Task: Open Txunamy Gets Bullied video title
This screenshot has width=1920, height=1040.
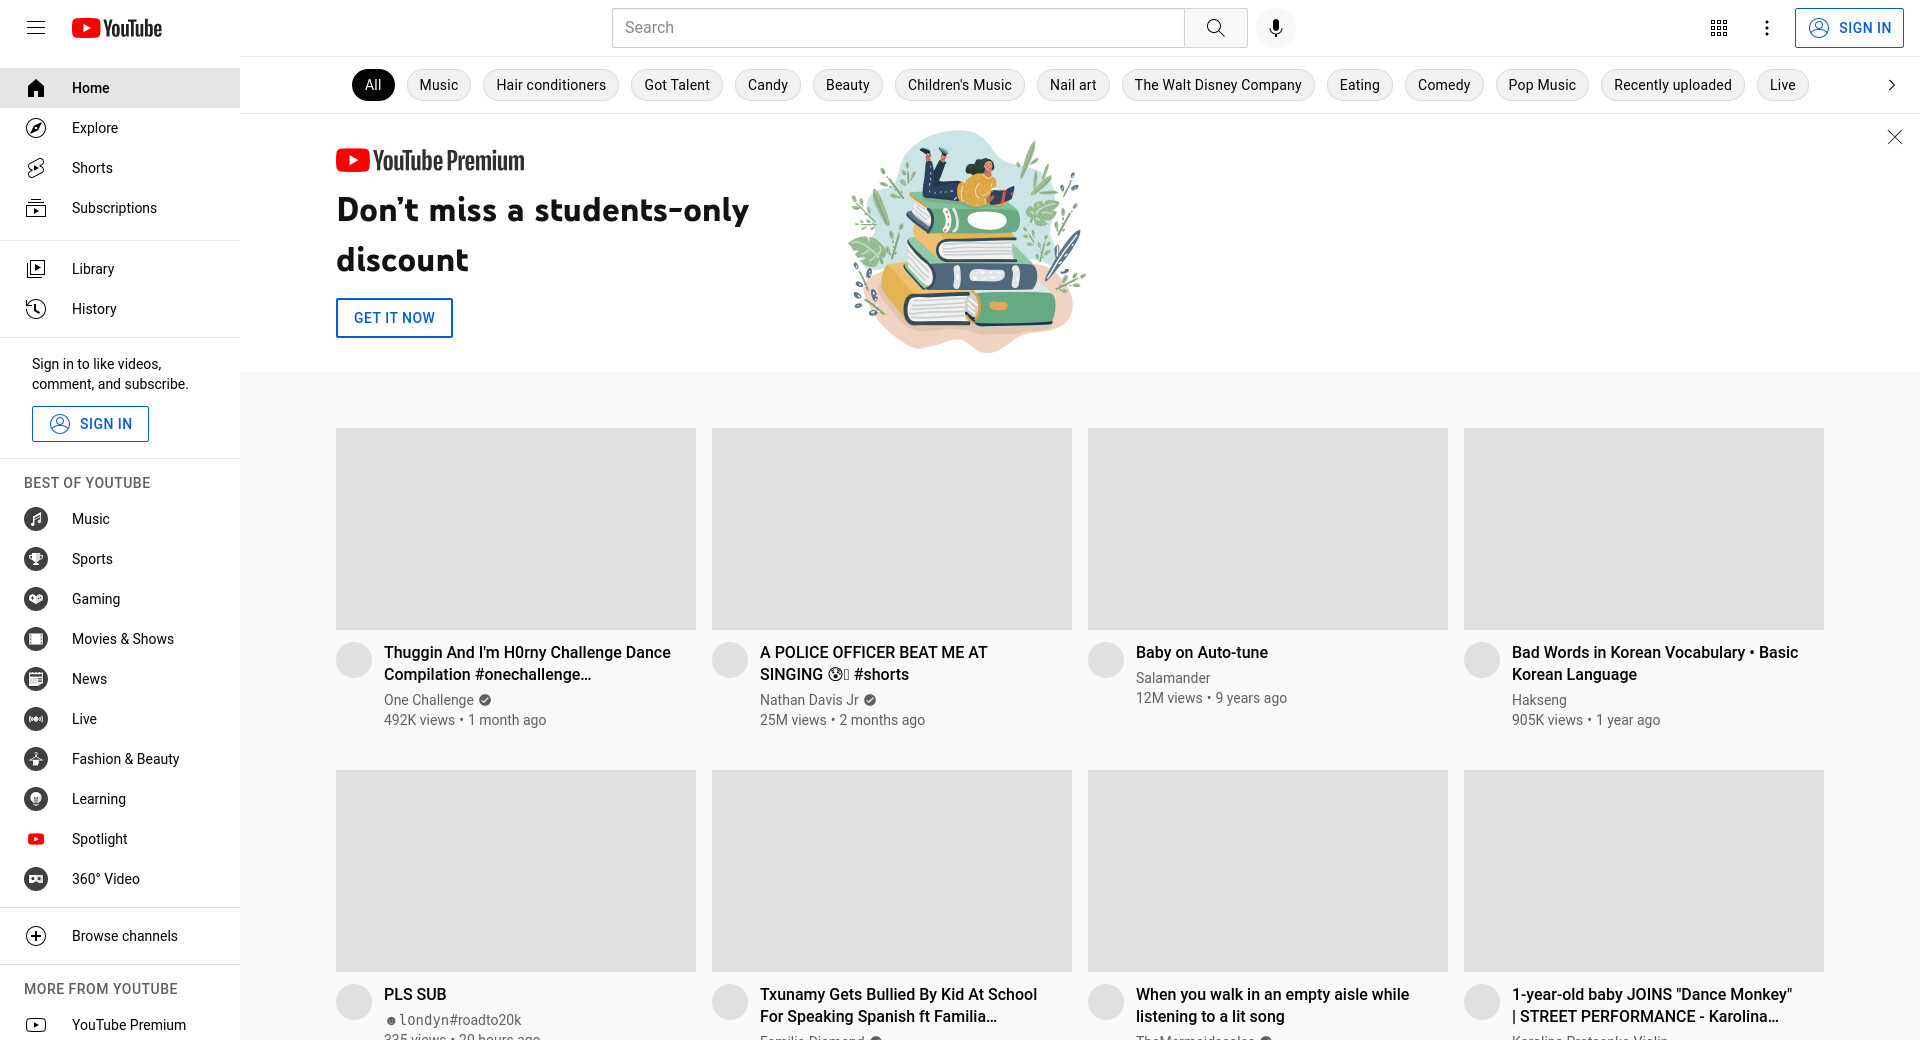Action: (898, 1005)
